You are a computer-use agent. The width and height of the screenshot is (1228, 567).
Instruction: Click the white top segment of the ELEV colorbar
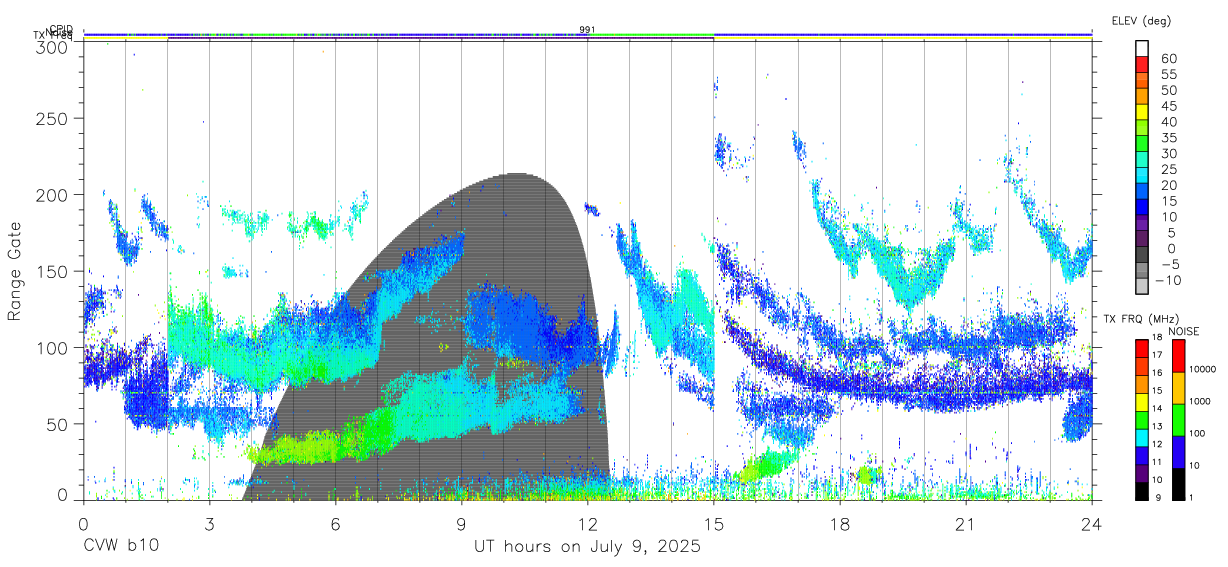pos(1142,49)
